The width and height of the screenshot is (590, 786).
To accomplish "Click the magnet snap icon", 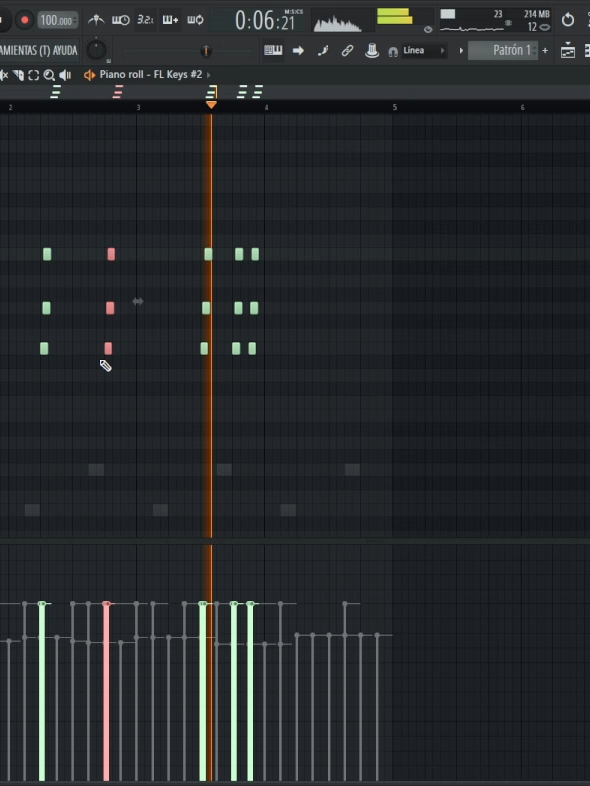I will (393, 52).
